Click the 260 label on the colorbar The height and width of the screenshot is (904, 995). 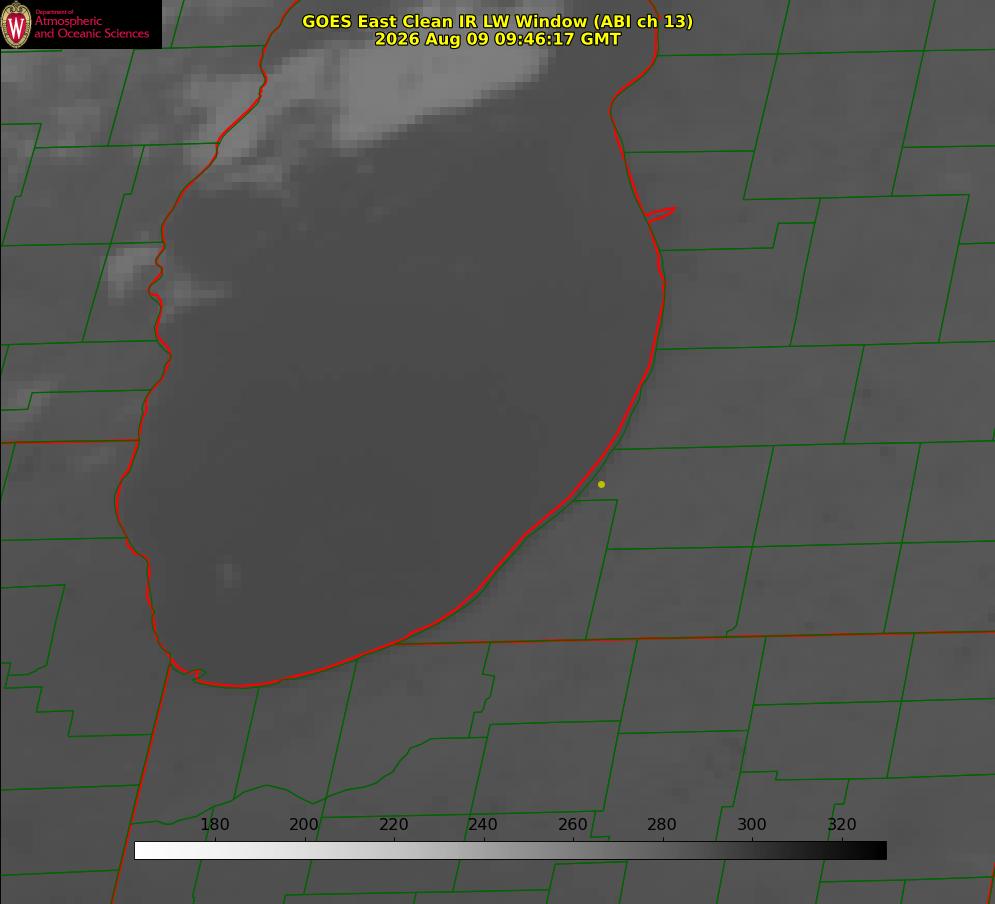[x=572, y=825]
